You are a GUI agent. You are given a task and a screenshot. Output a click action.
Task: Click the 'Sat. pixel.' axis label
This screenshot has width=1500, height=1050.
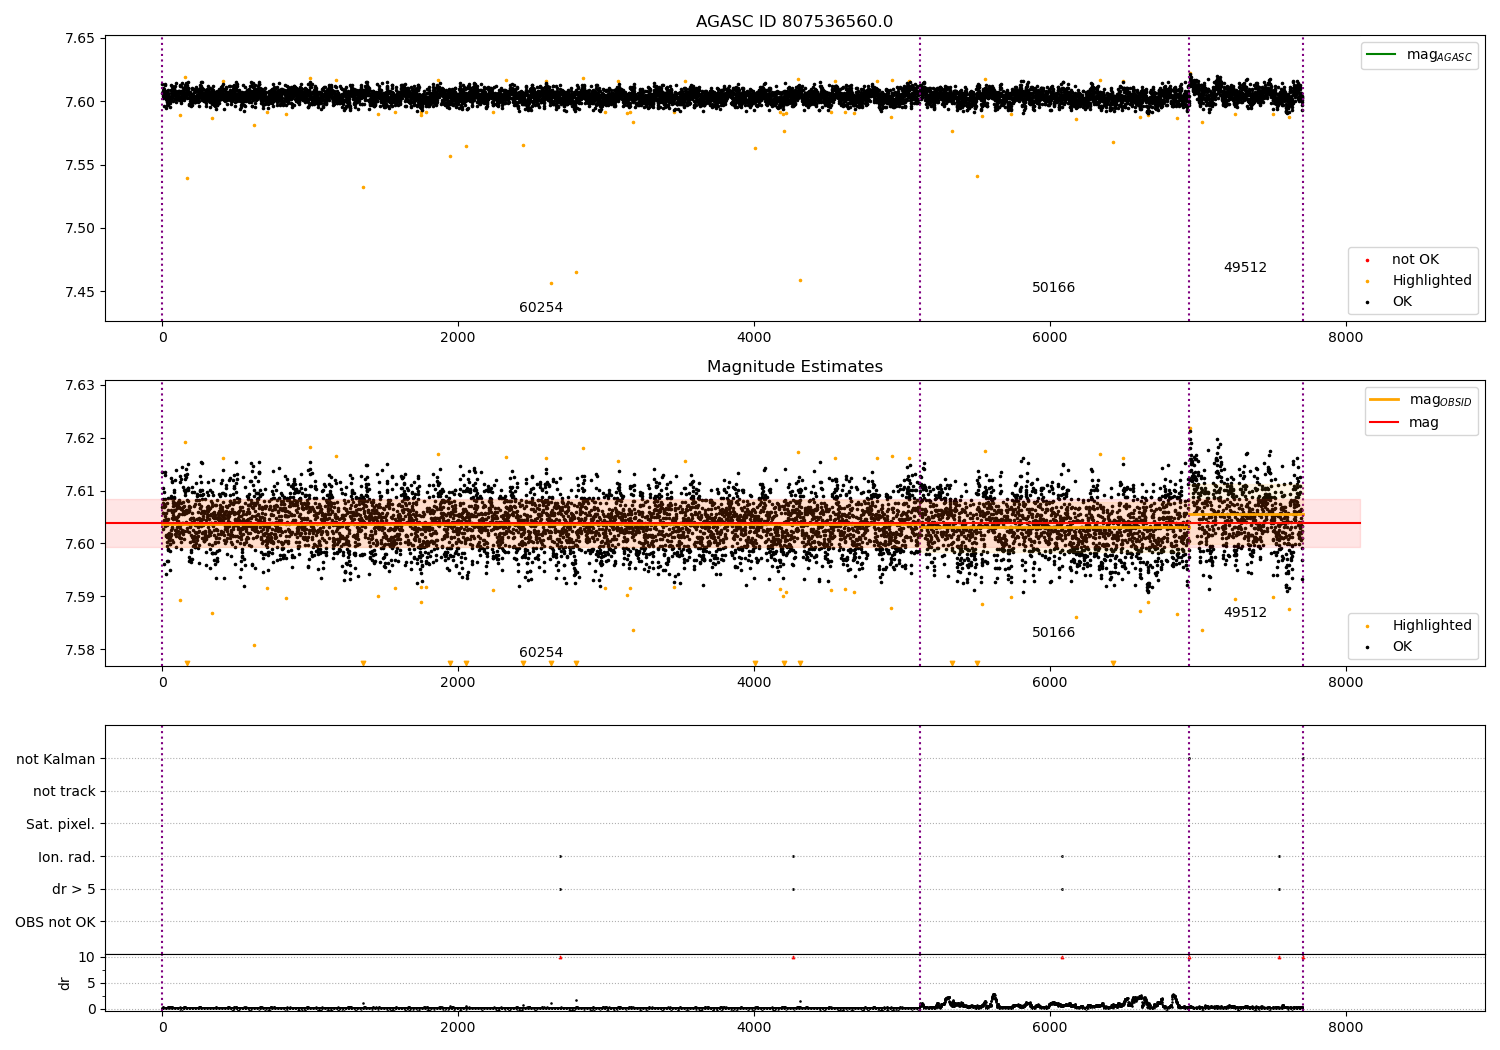tap(60, 825)
